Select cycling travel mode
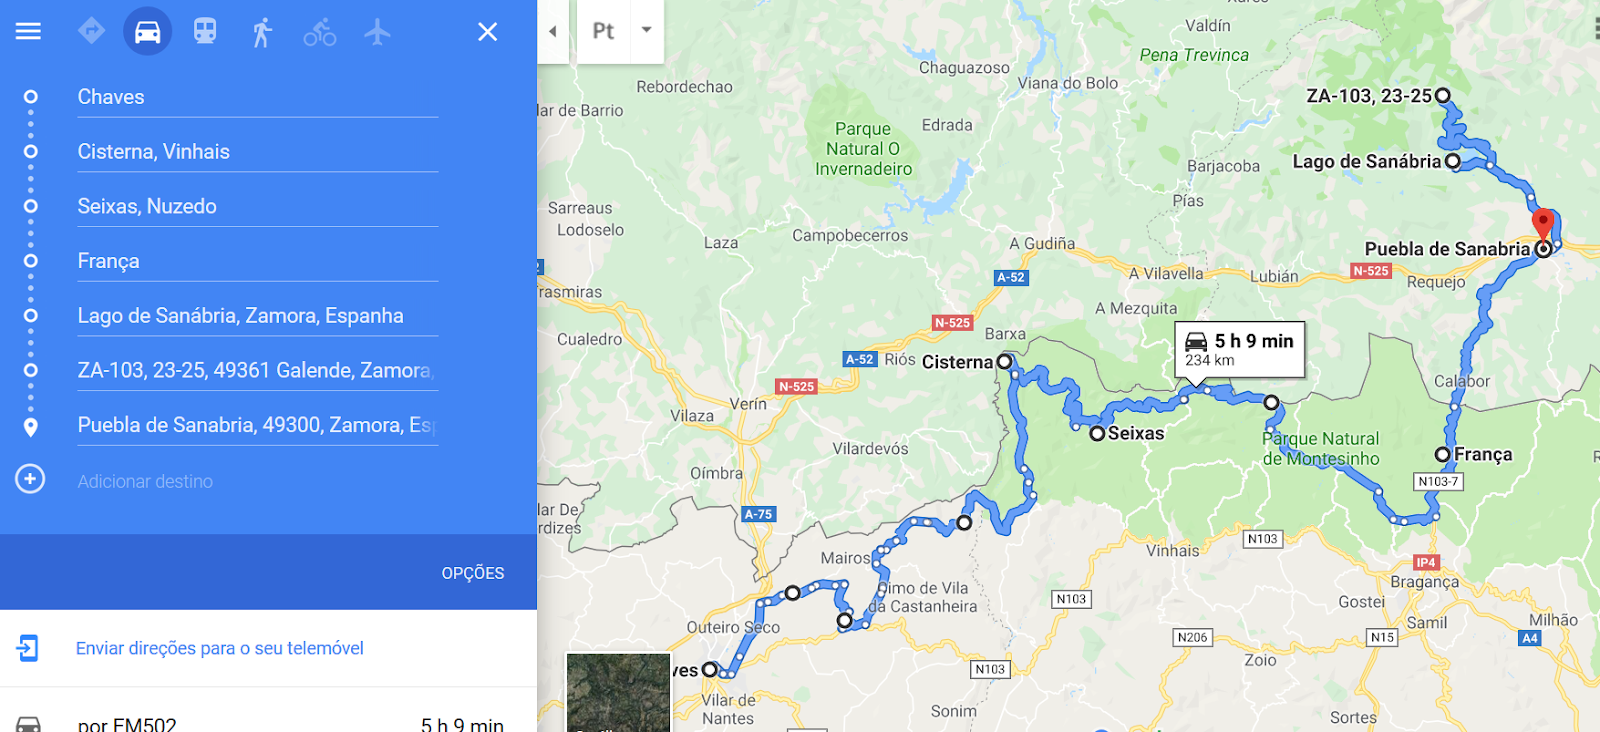 point(320,33)
